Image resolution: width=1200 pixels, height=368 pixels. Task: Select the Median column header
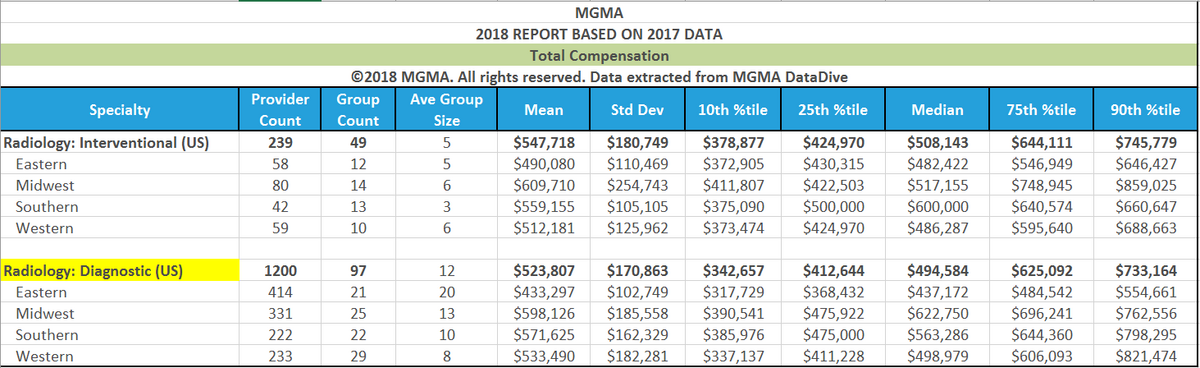coord(938,110)
